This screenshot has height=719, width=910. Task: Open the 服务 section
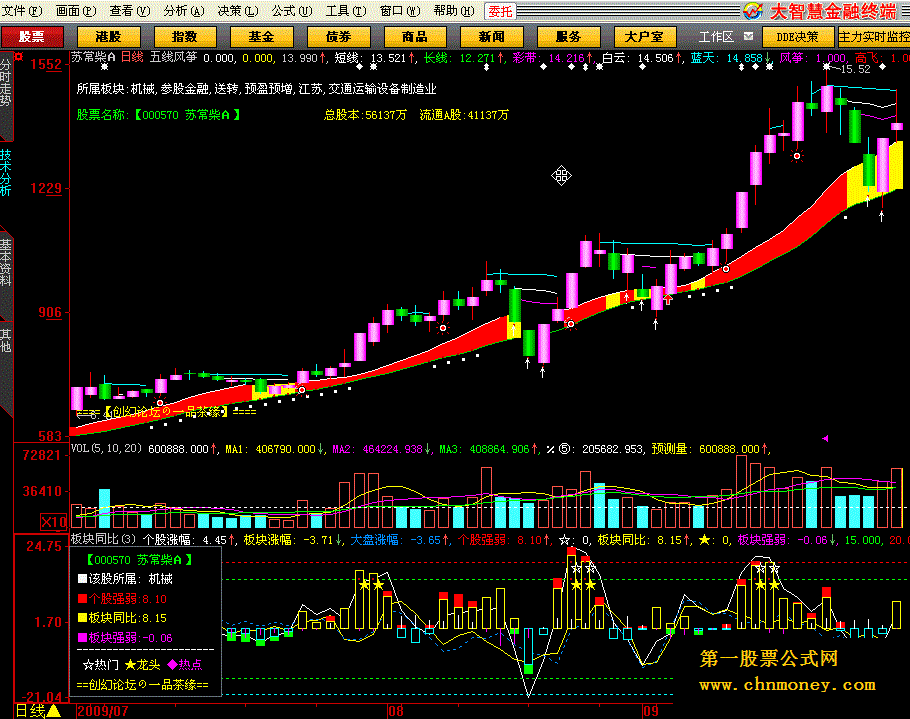pos(568,37)
